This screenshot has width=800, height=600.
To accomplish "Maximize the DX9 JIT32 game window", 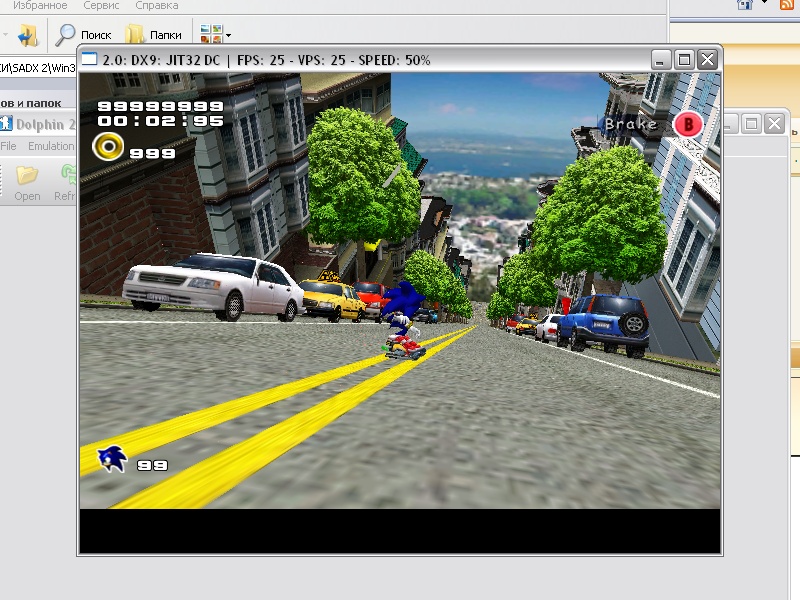I will point(685,60).
